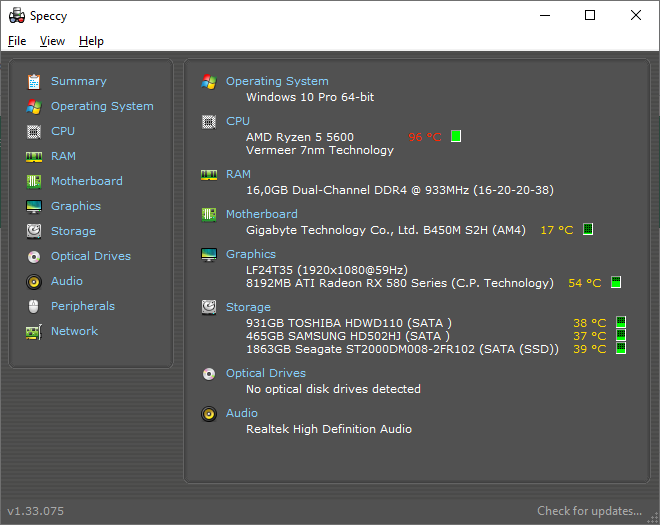Open the Motherboard section in sidebar
Screen dimensions: 660x525
pos(87,181)
